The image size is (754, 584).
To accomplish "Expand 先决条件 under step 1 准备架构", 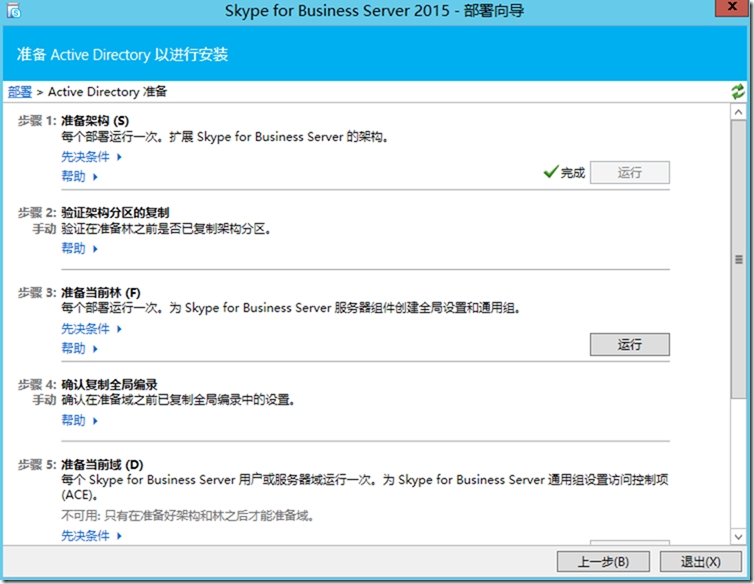I will (x=91, y=157).
